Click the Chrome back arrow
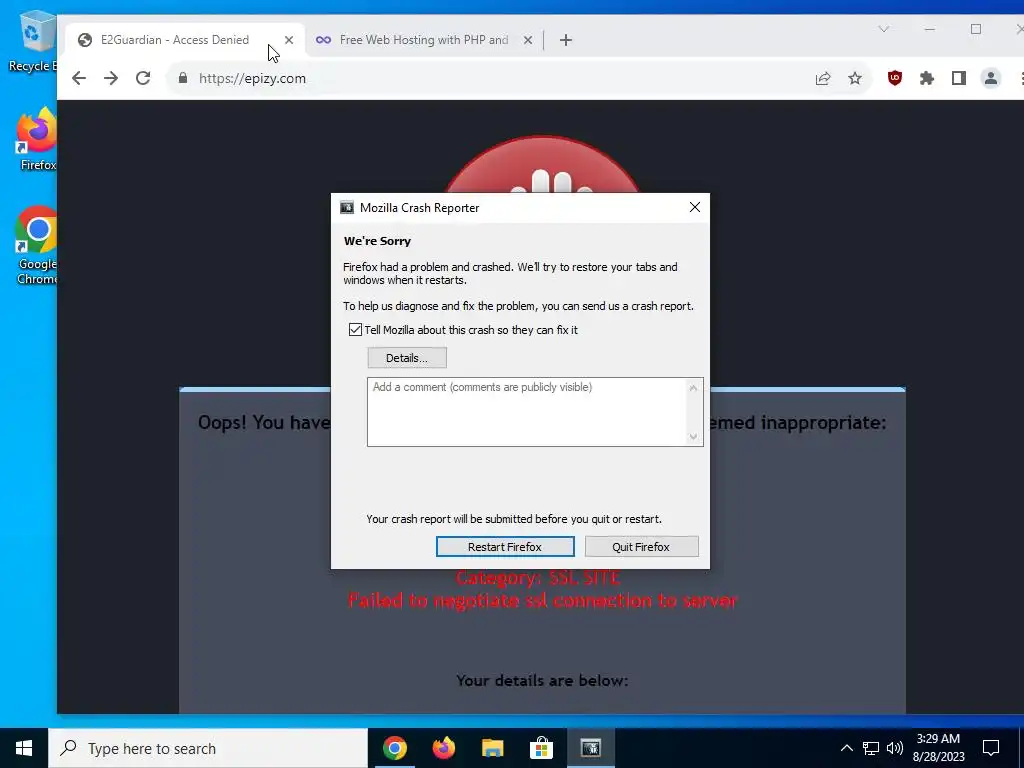The image size is (1024, 768). click(x=79, y=78)
